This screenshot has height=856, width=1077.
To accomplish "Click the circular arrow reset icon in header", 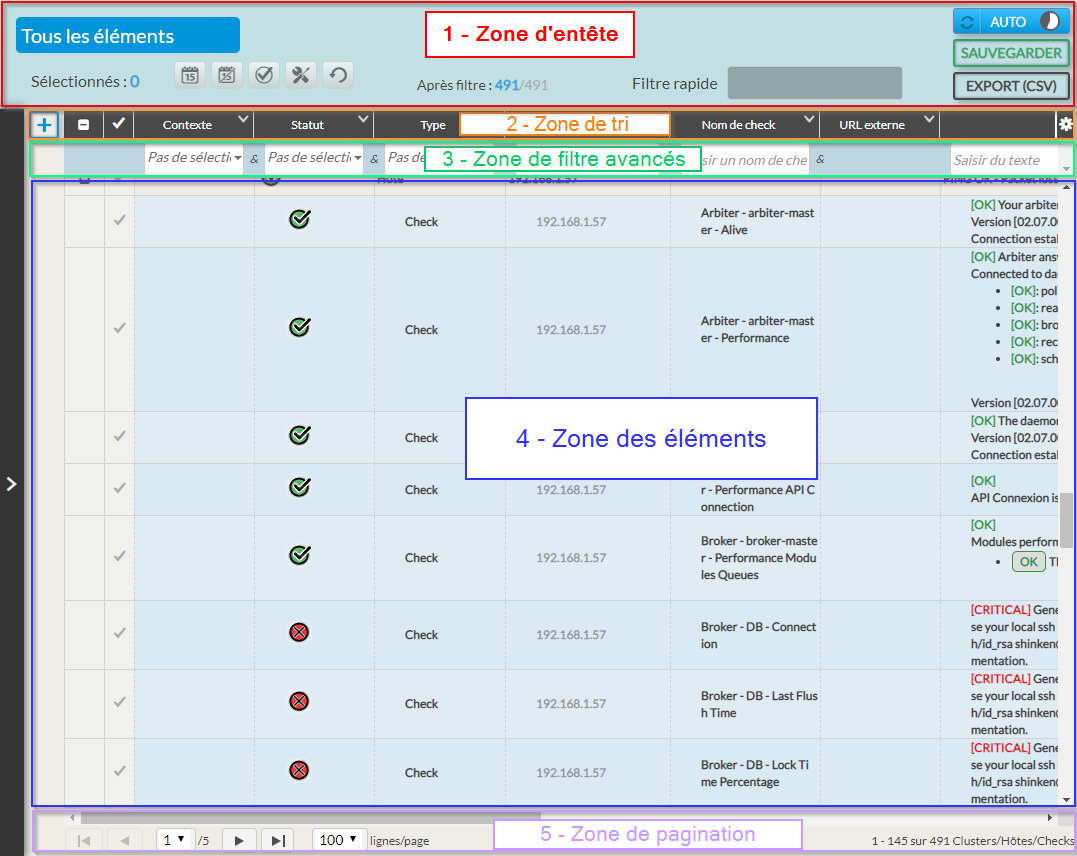I will (x=338, y=75).
